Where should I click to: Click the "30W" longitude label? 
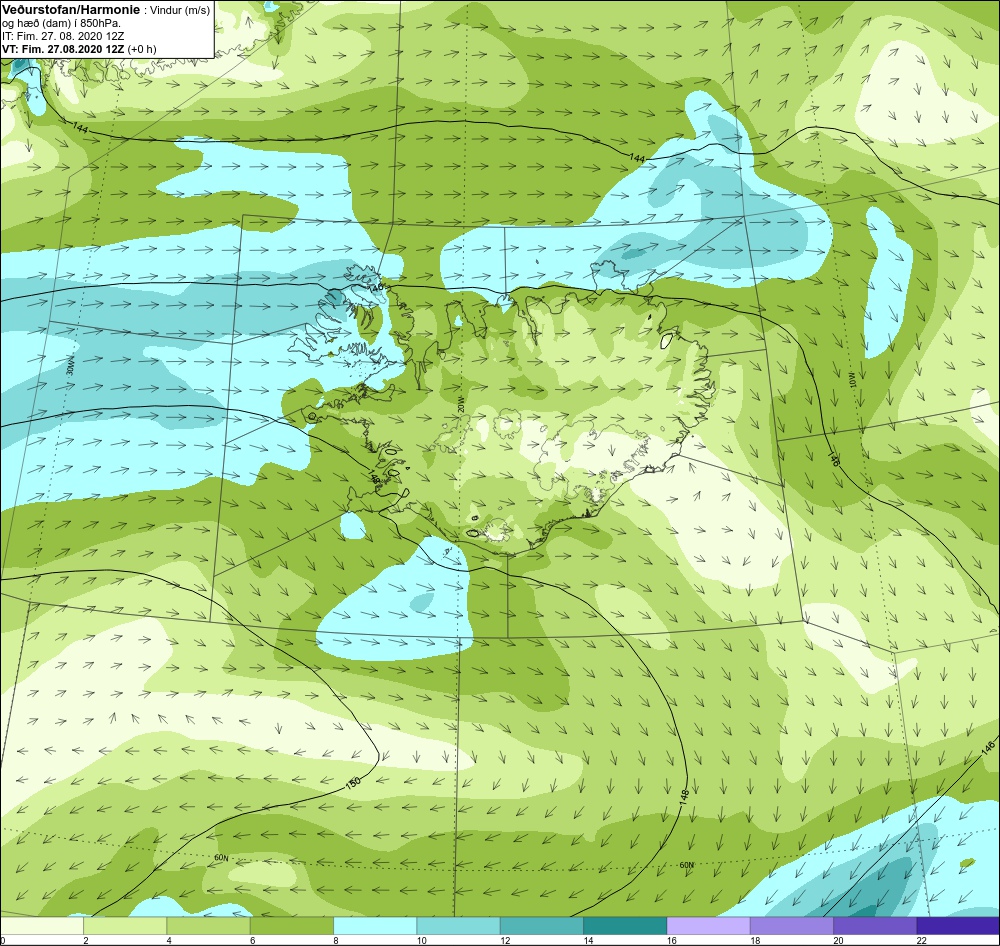70,367
